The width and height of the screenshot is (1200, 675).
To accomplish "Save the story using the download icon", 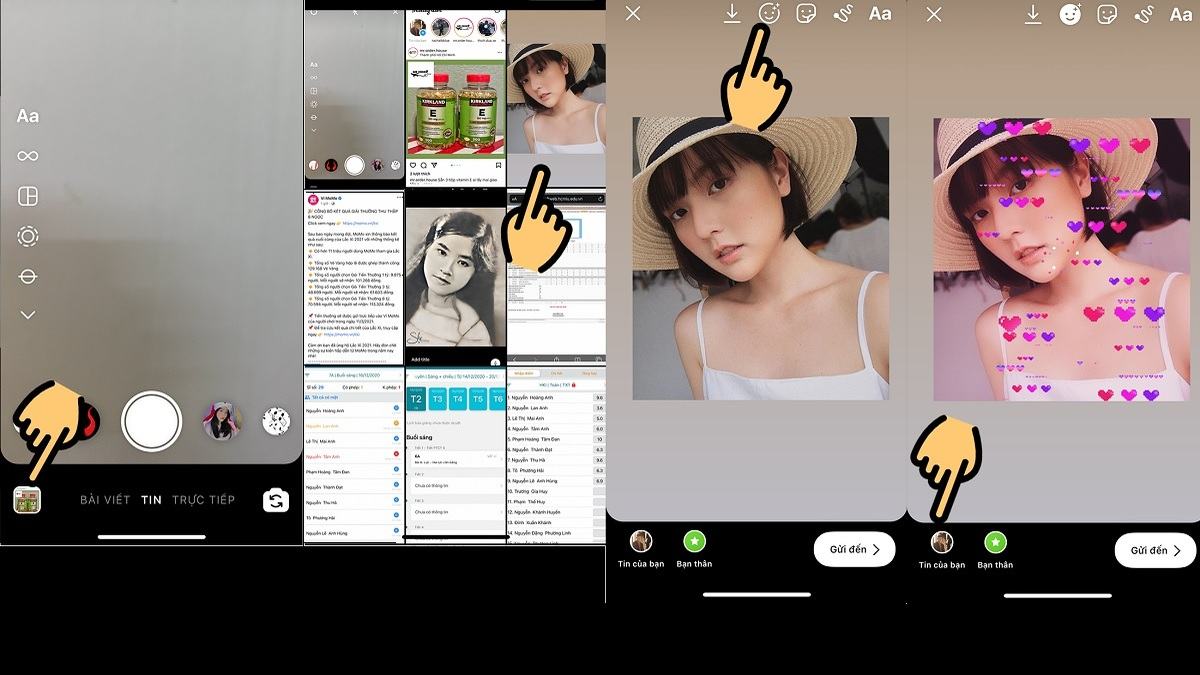I will (732, 14).
